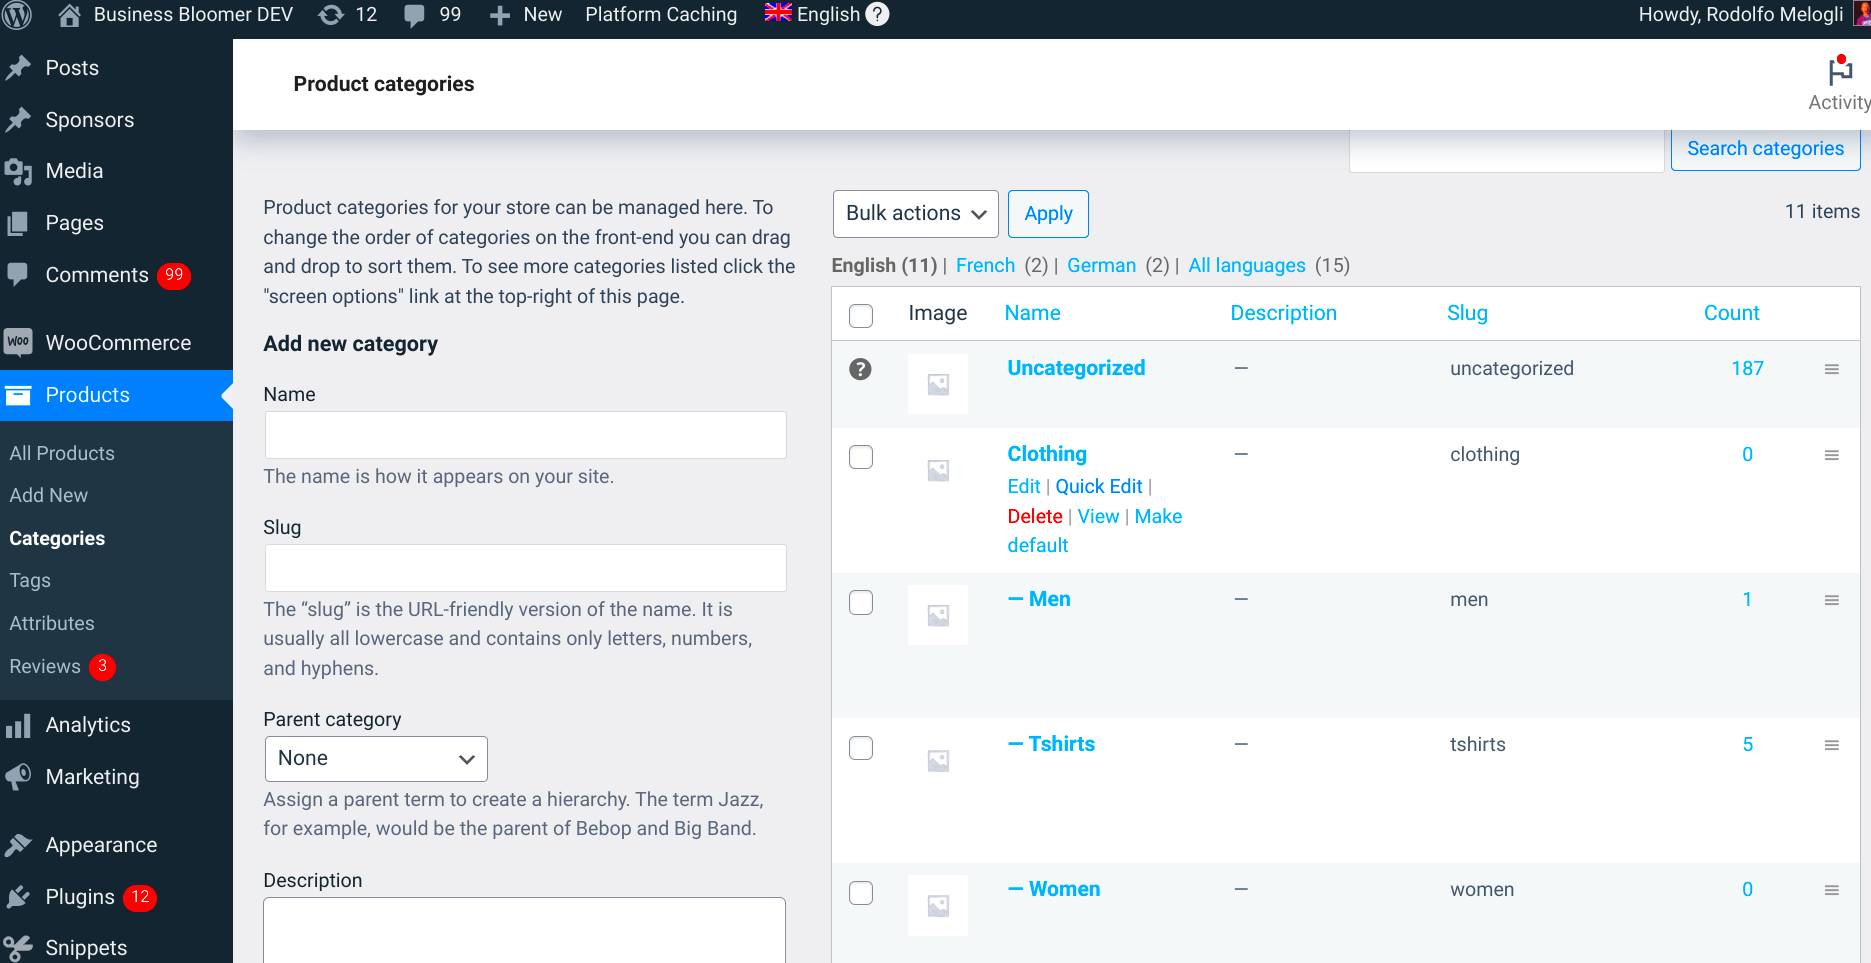Open the language help question mark icon
The image size is (1871, 963).
(877, 14)
